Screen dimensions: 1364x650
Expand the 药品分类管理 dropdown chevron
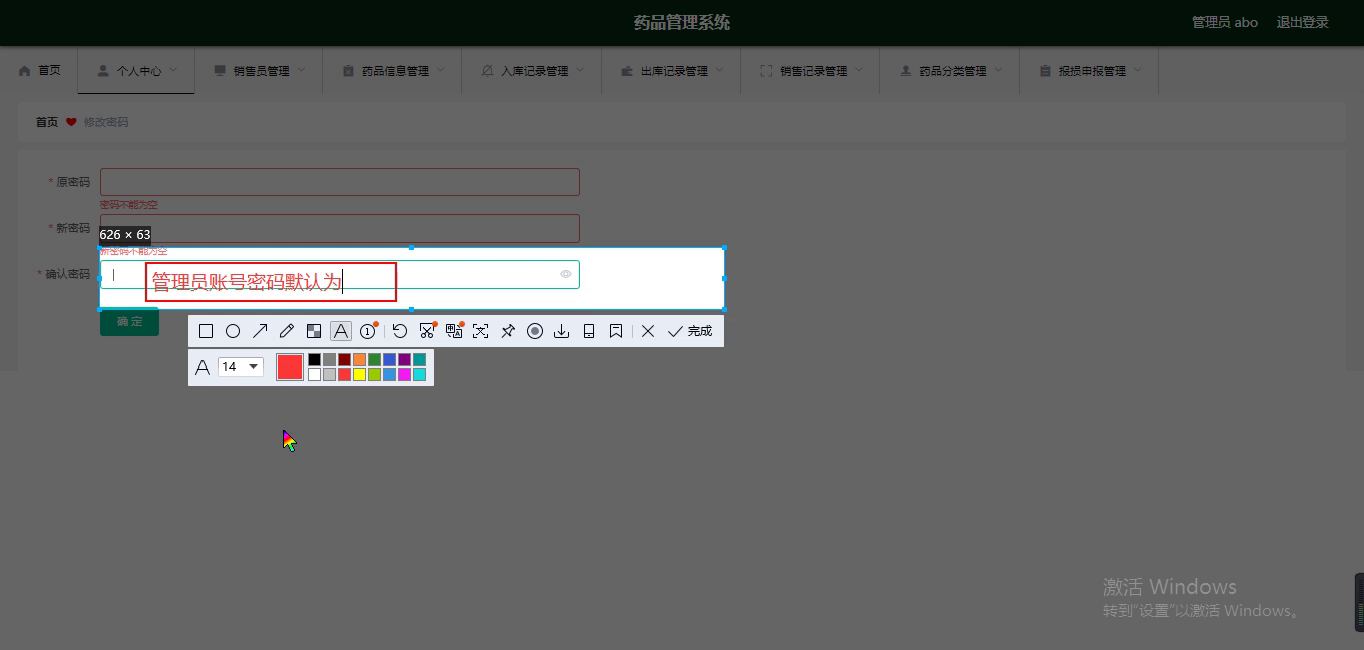[999, 70]
